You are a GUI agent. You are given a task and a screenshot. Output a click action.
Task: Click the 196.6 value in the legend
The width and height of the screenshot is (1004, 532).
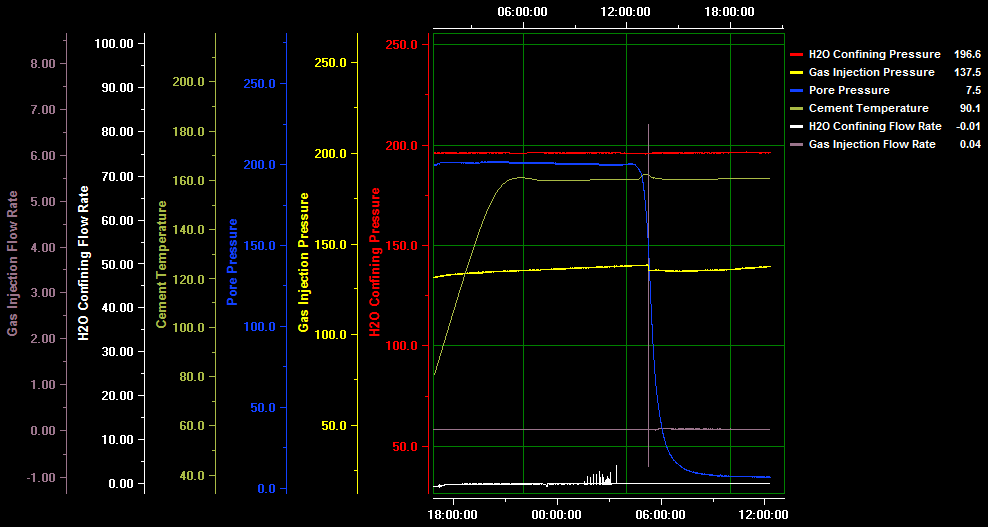967,54
